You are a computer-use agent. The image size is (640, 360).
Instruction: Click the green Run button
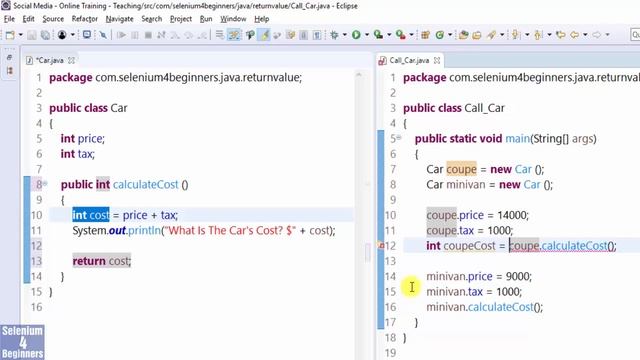[x=356, y=35]
